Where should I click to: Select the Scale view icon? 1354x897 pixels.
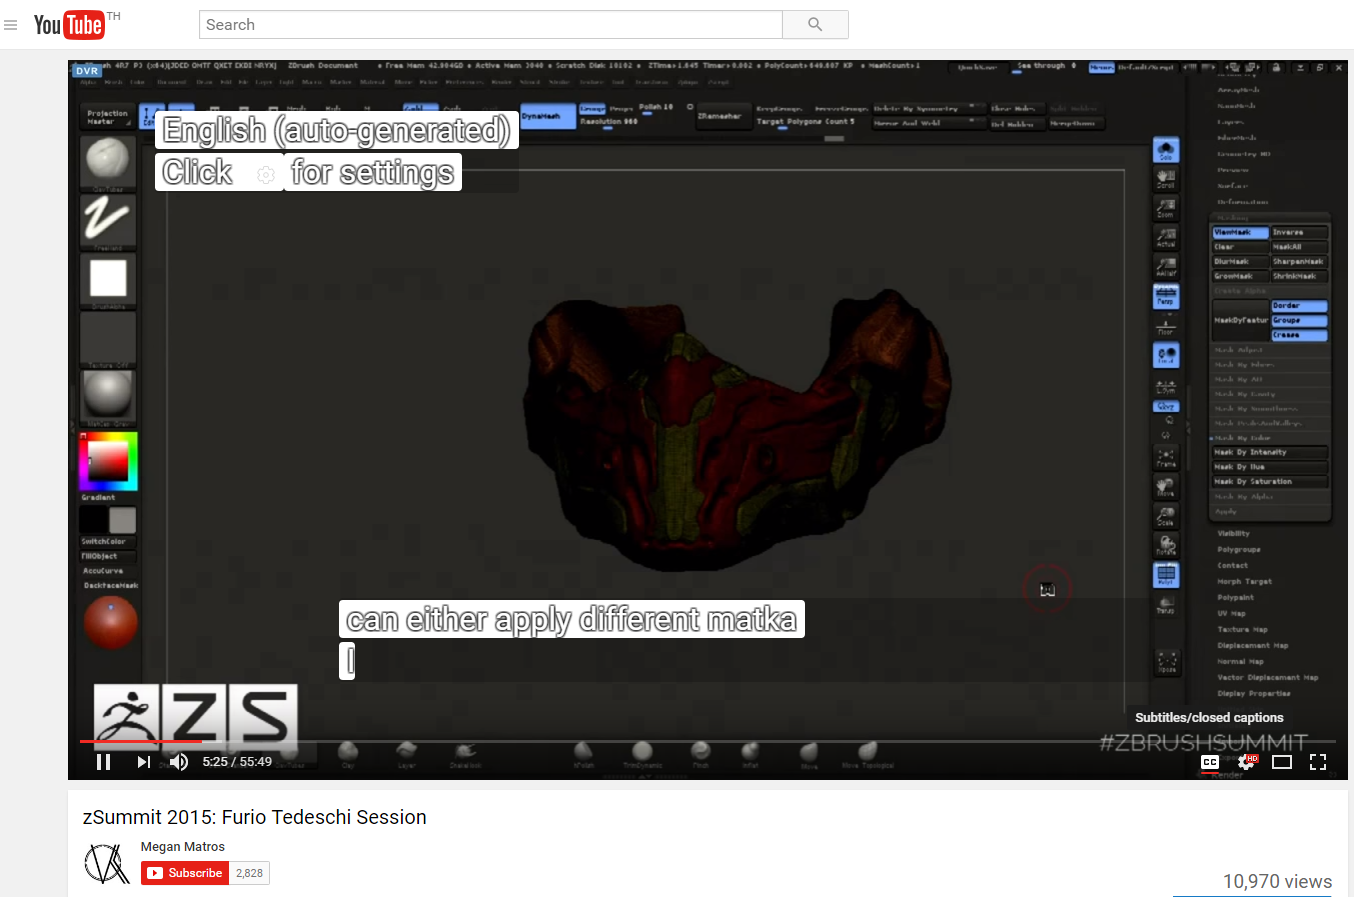(1166, 516)
